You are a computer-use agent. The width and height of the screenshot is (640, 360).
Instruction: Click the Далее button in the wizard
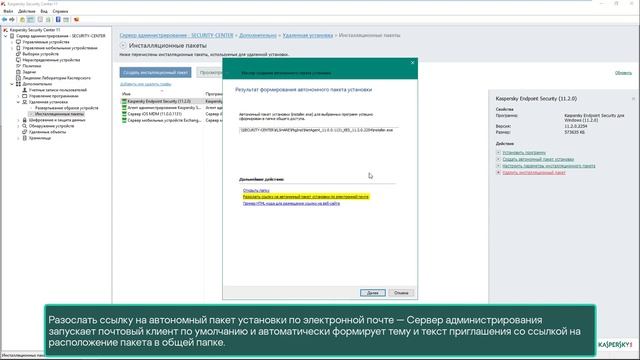pyautogui.click(x=373, y=293)
